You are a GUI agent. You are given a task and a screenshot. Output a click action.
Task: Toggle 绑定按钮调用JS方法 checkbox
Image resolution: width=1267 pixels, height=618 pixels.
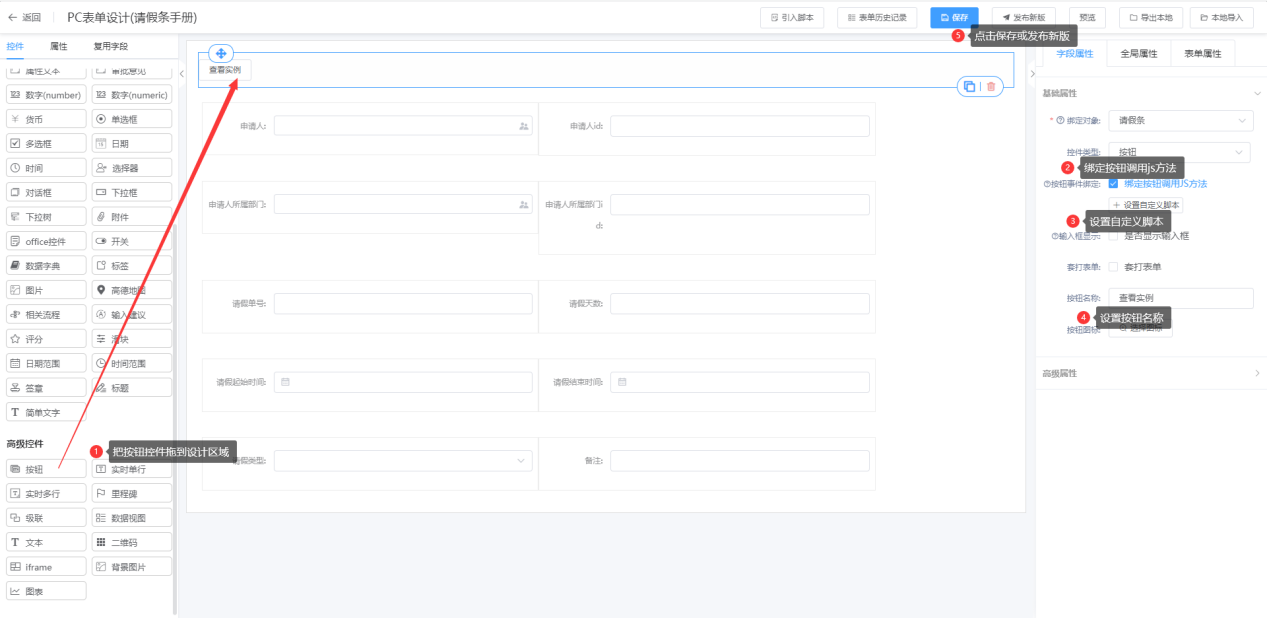point(1113,184)
